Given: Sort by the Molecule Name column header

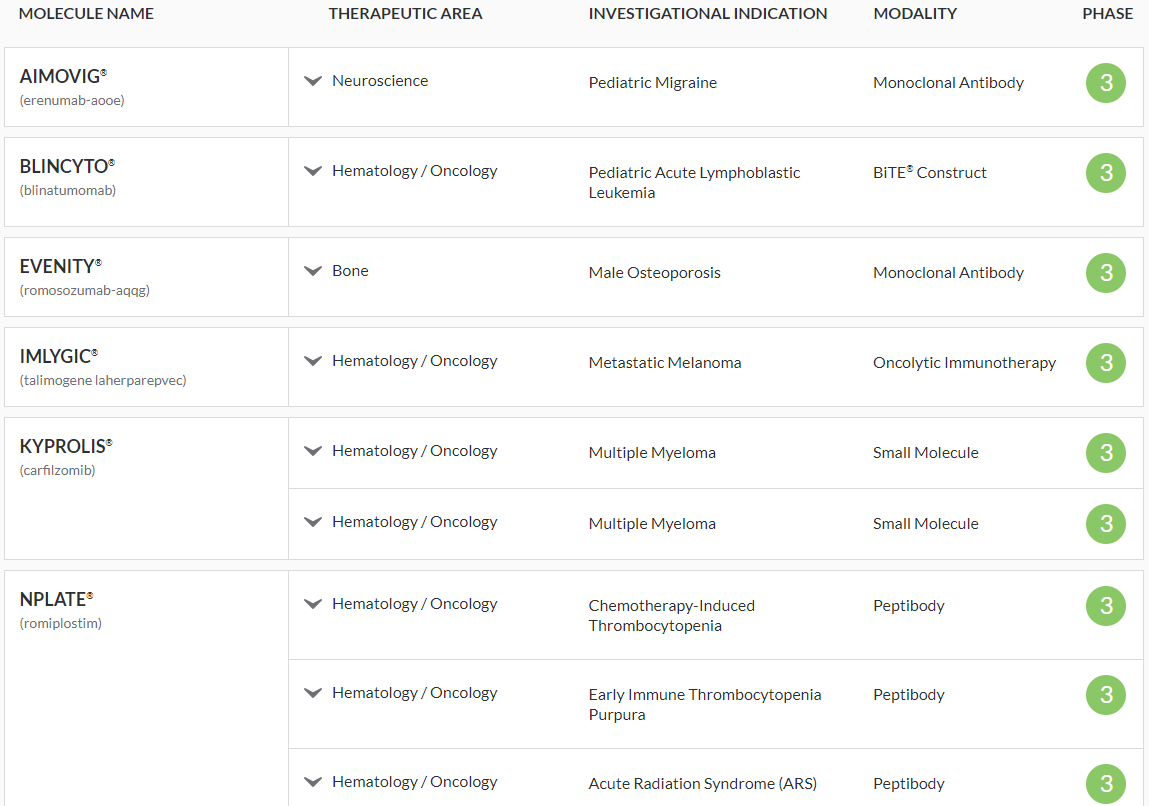Looking at the screenshot, I should pyautogui.click(x=86, y=14).
